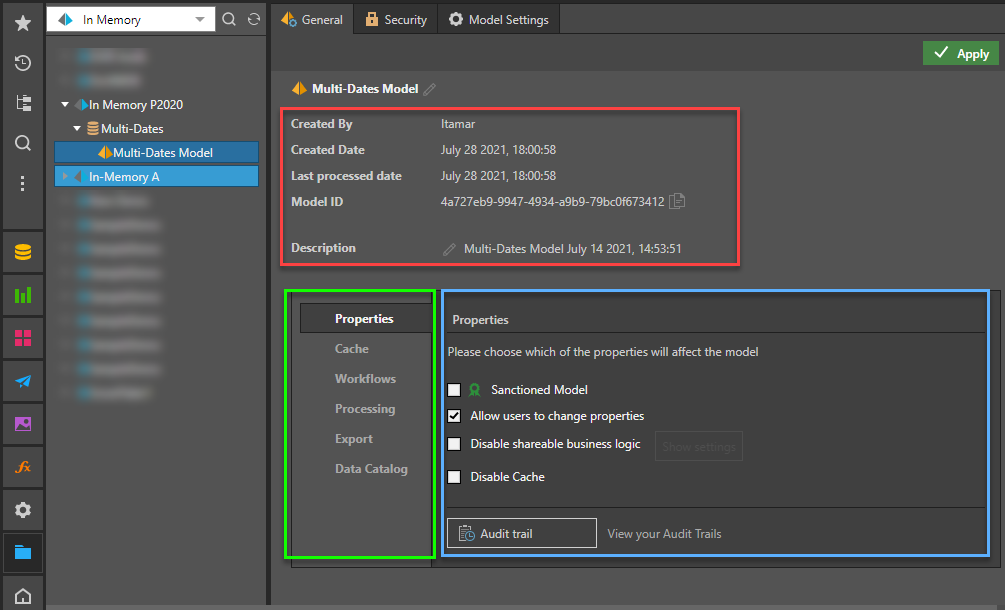Screen dimensions: 1005x610
Task: Open the yellow database Model module icon
Action: pyautogui.click(x=23, y=252)
